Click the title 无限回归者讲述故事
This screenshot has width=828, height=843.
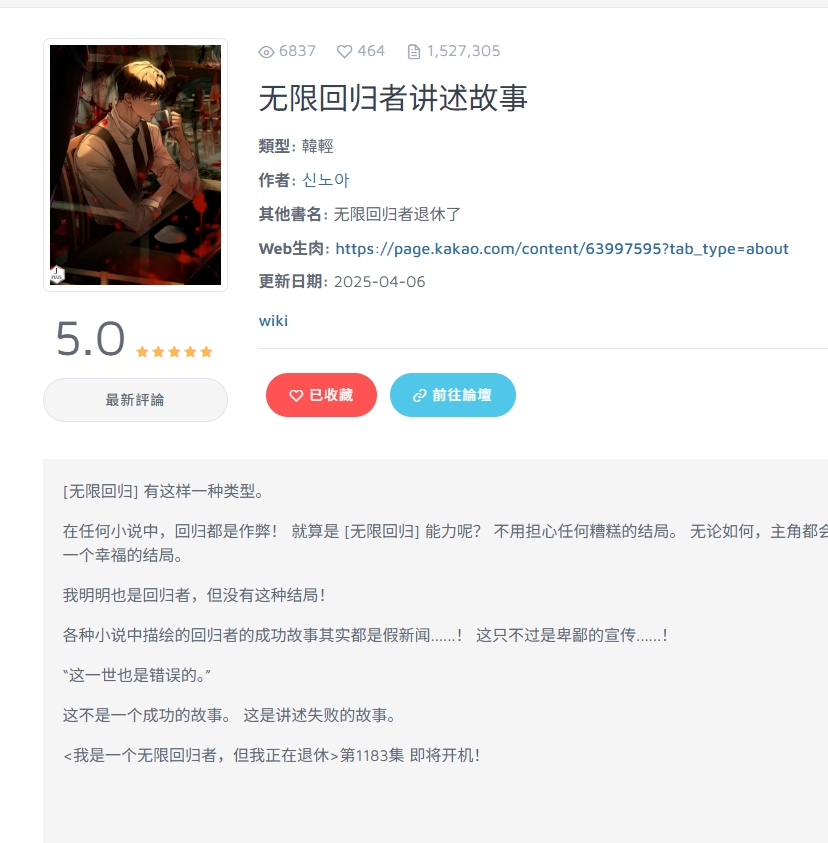tap(393, 98)
